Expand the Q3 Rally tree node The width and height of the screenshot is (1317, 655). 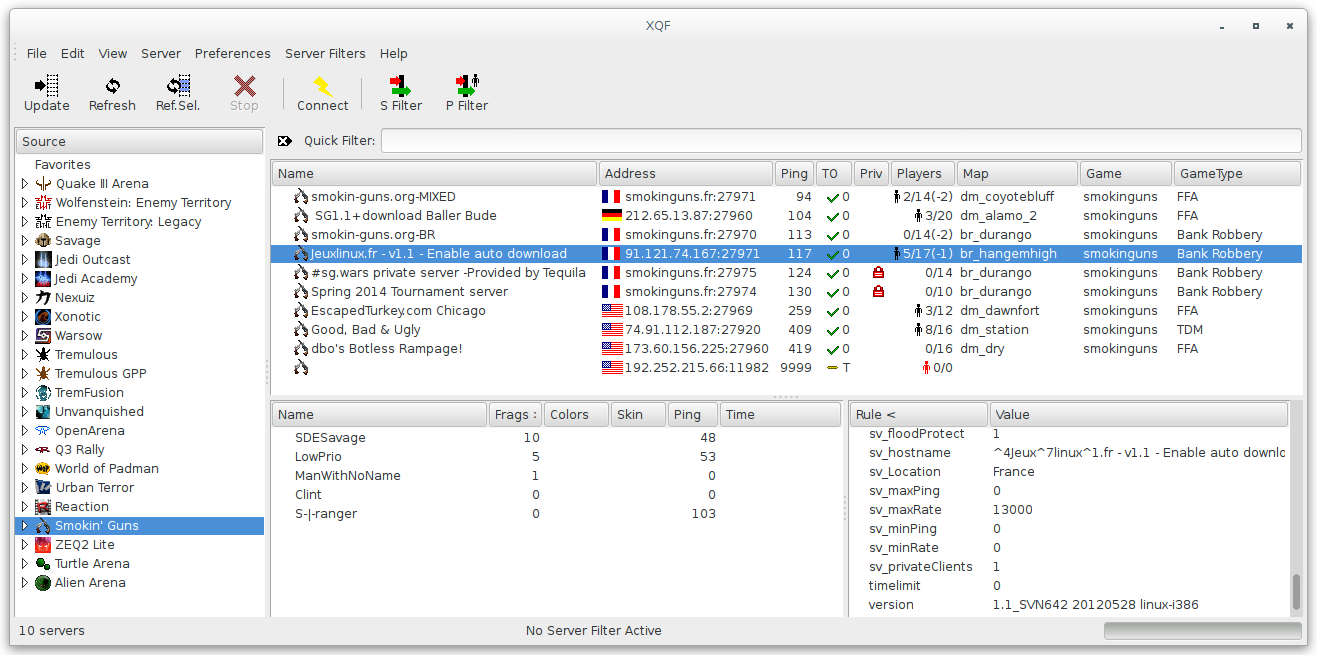pyautogui.click(x=25, y=450)
